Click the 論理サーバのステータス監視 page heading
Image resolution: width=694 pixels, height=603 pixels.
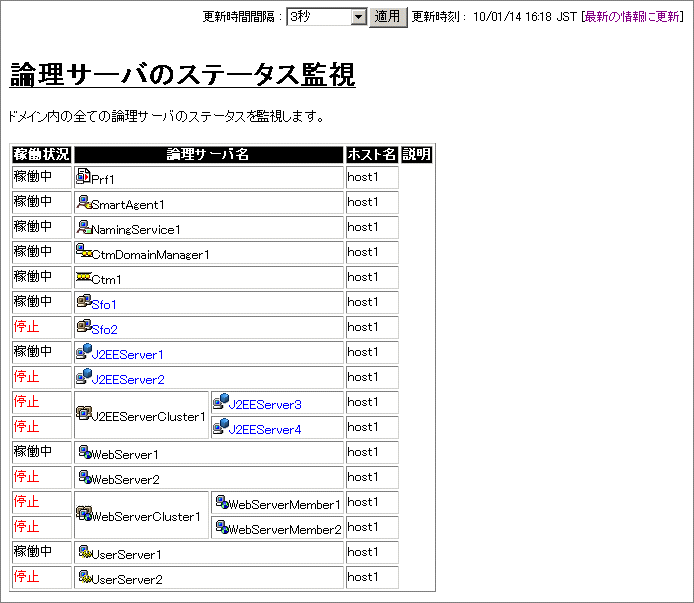pos(182,74)
